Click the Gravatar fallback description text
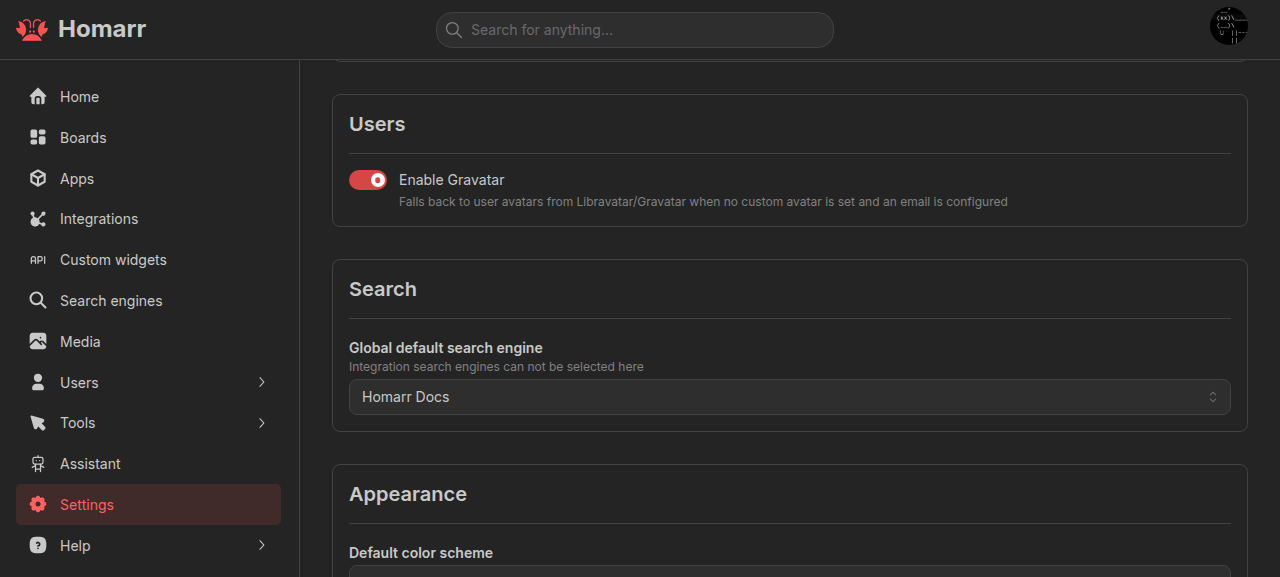Screen dimensions: 1280x577 (x=703, y=202)
